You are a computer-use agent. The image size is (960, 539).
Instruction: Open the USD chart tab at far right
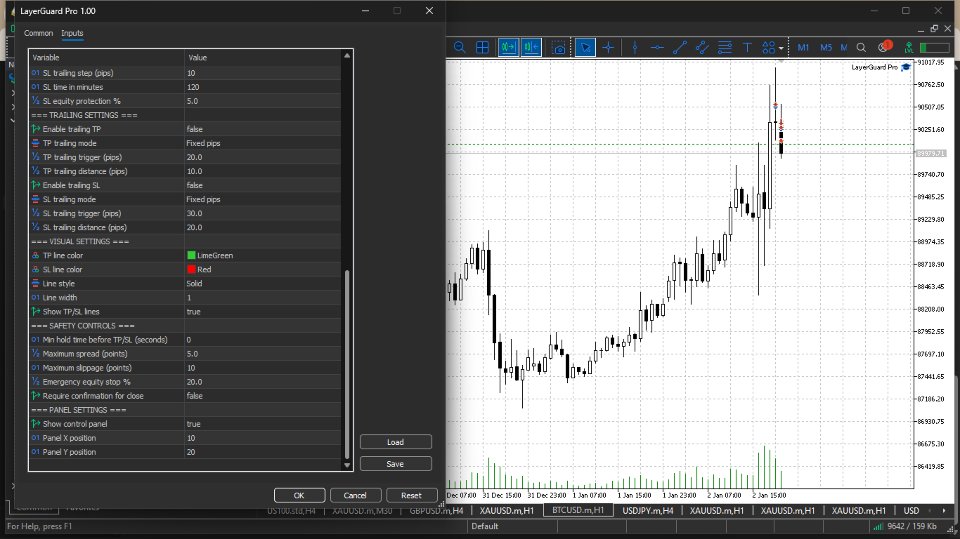tap(911, 510)
